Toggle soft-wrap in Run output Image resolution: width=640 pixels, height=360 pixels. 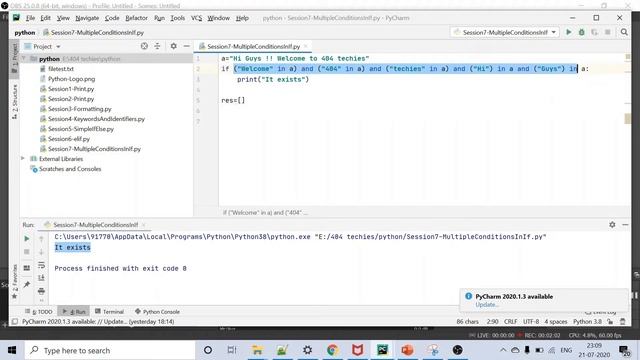coord(41,265)
